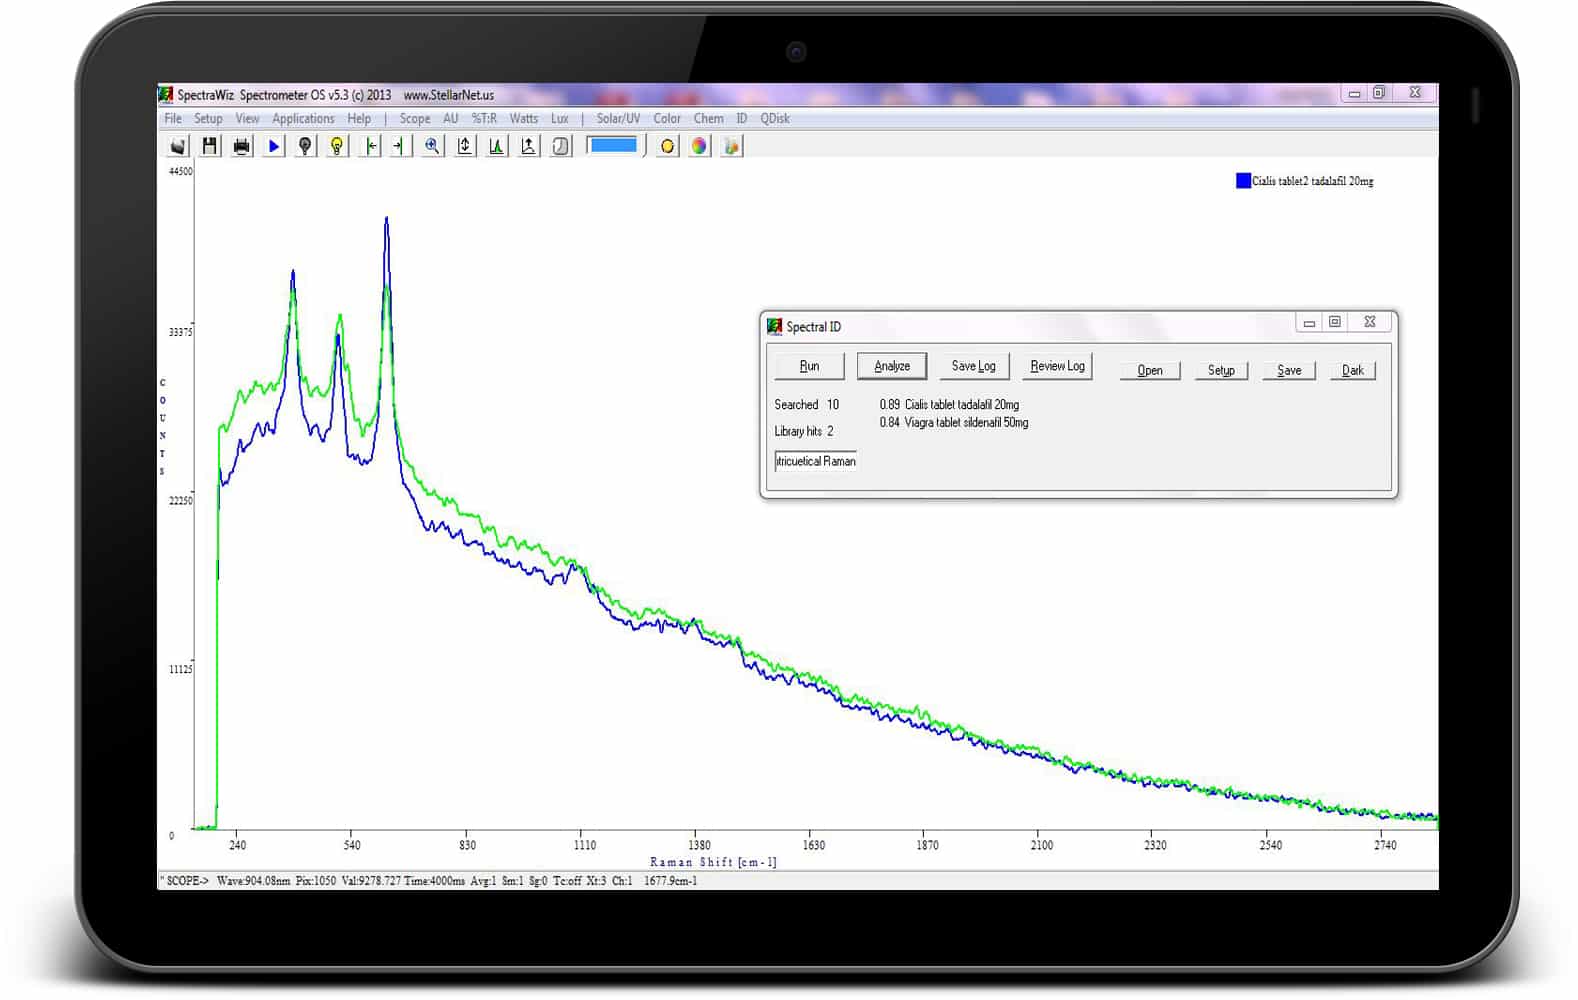Click the Dark button in Spectral ID

pos(1353,370)
